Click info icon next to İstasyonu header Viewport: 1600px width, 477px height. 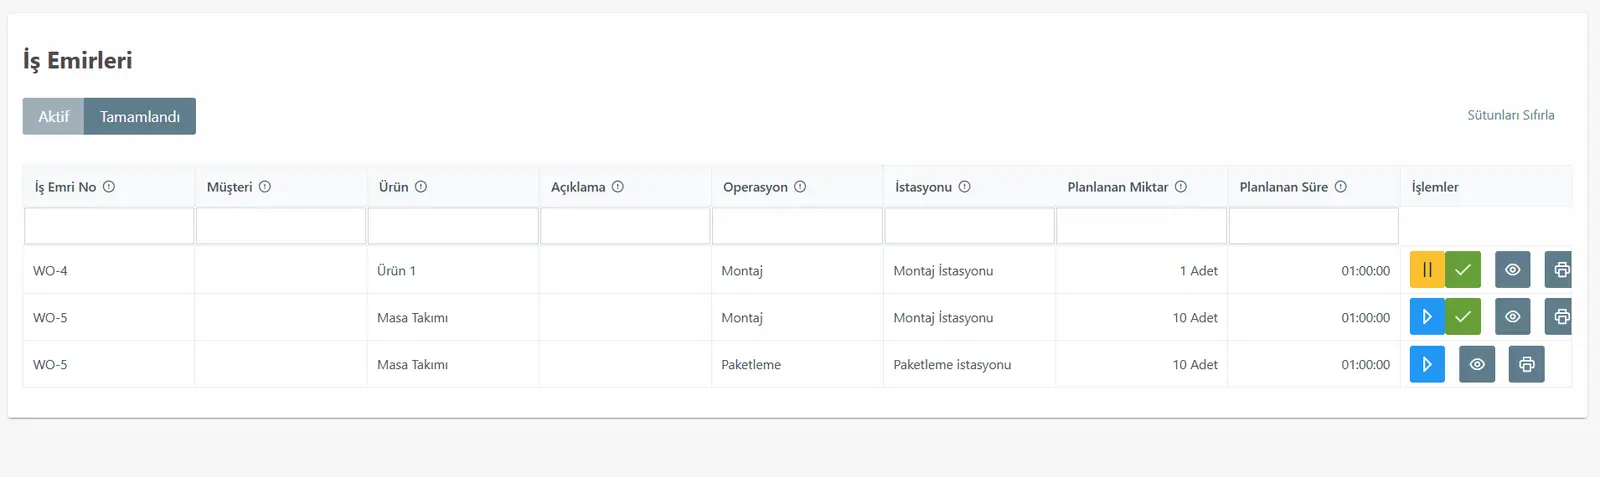pyautogui.click(x=964, y=187)
